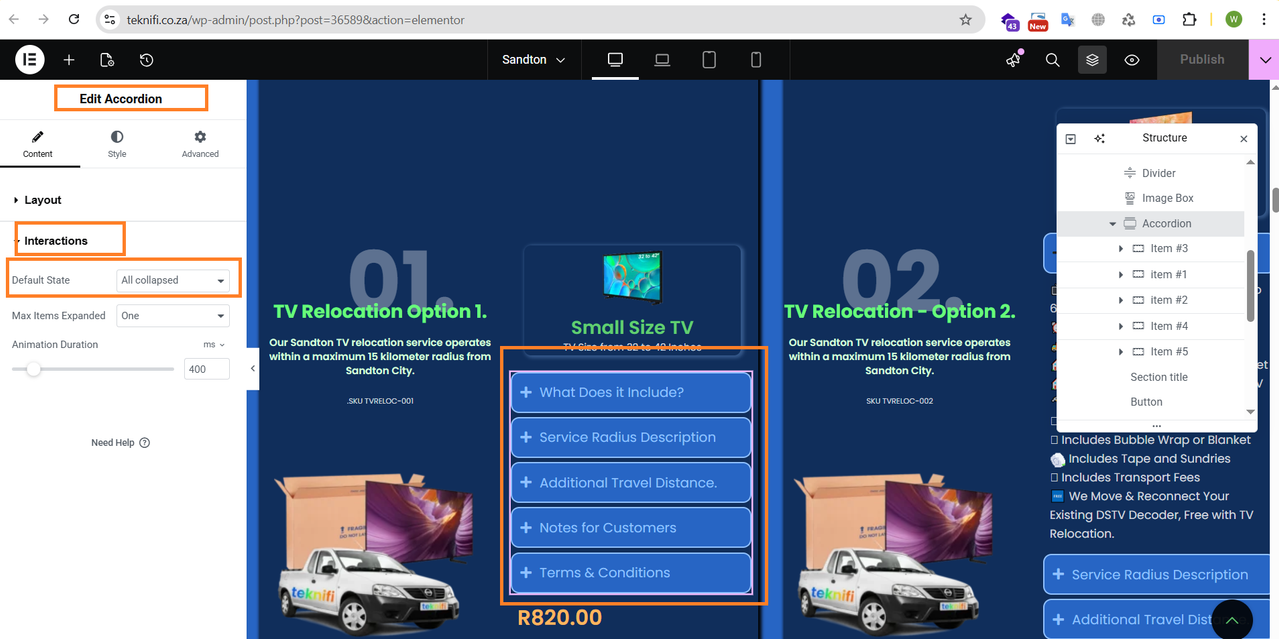Screen dimensions: 1279x639
Task: Bookmark this page with star icon
Action: click(x=965, y=19)
